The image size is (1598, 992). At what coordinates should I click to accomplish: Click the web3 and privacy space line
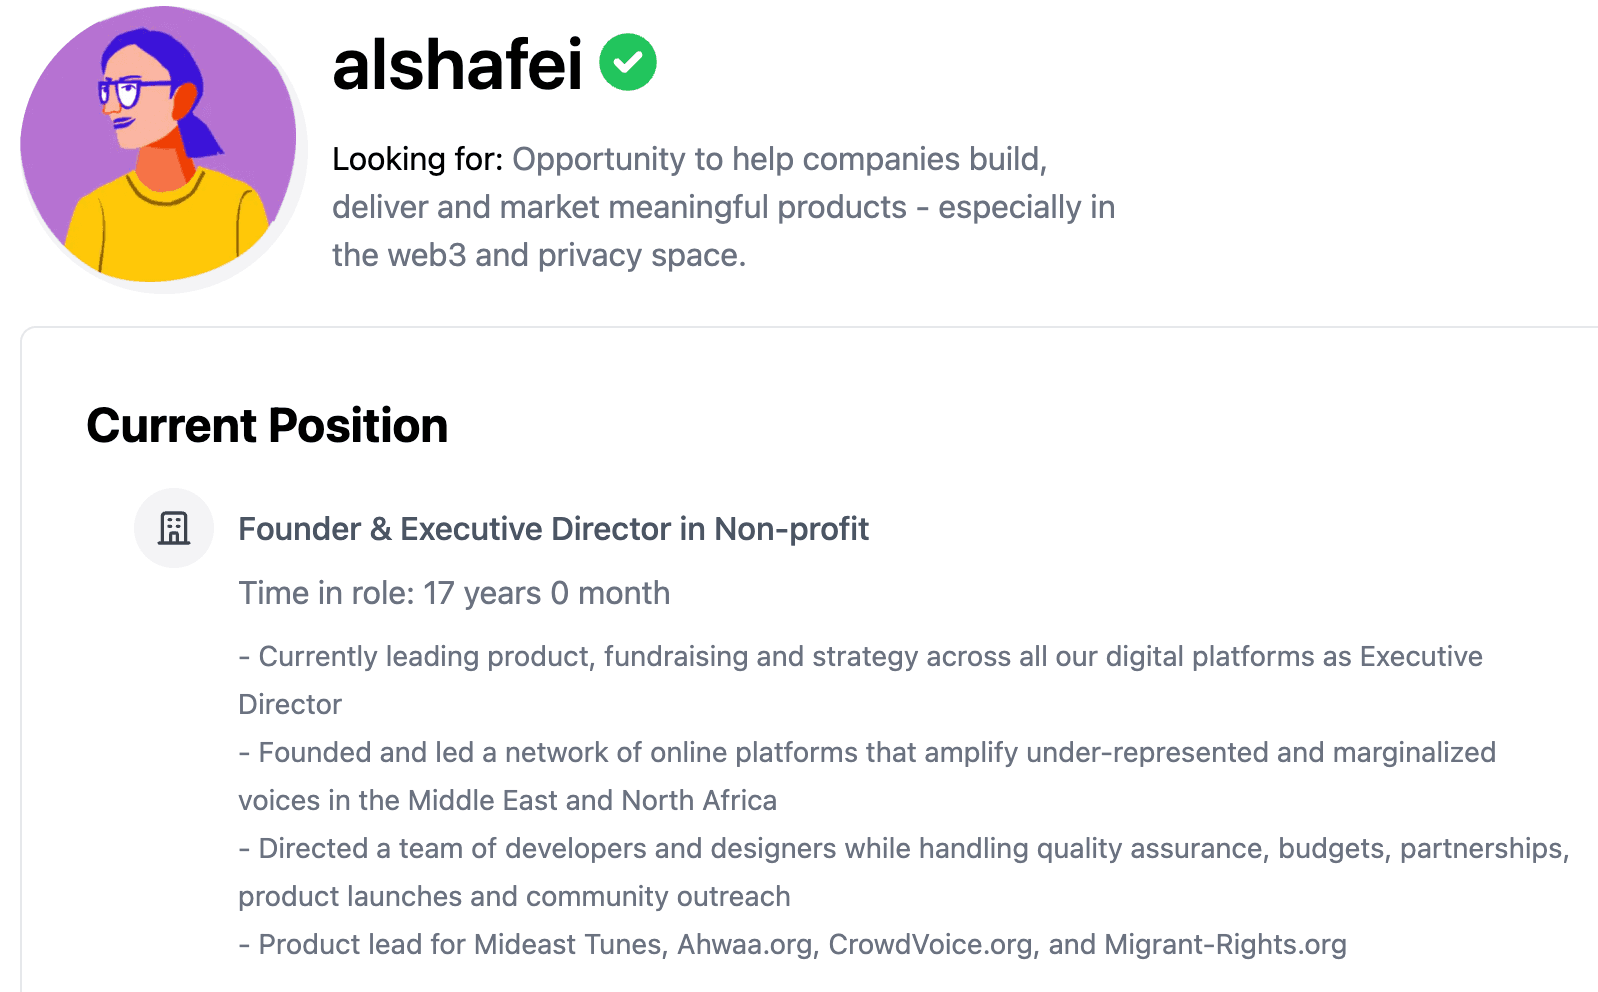point(539,255)
